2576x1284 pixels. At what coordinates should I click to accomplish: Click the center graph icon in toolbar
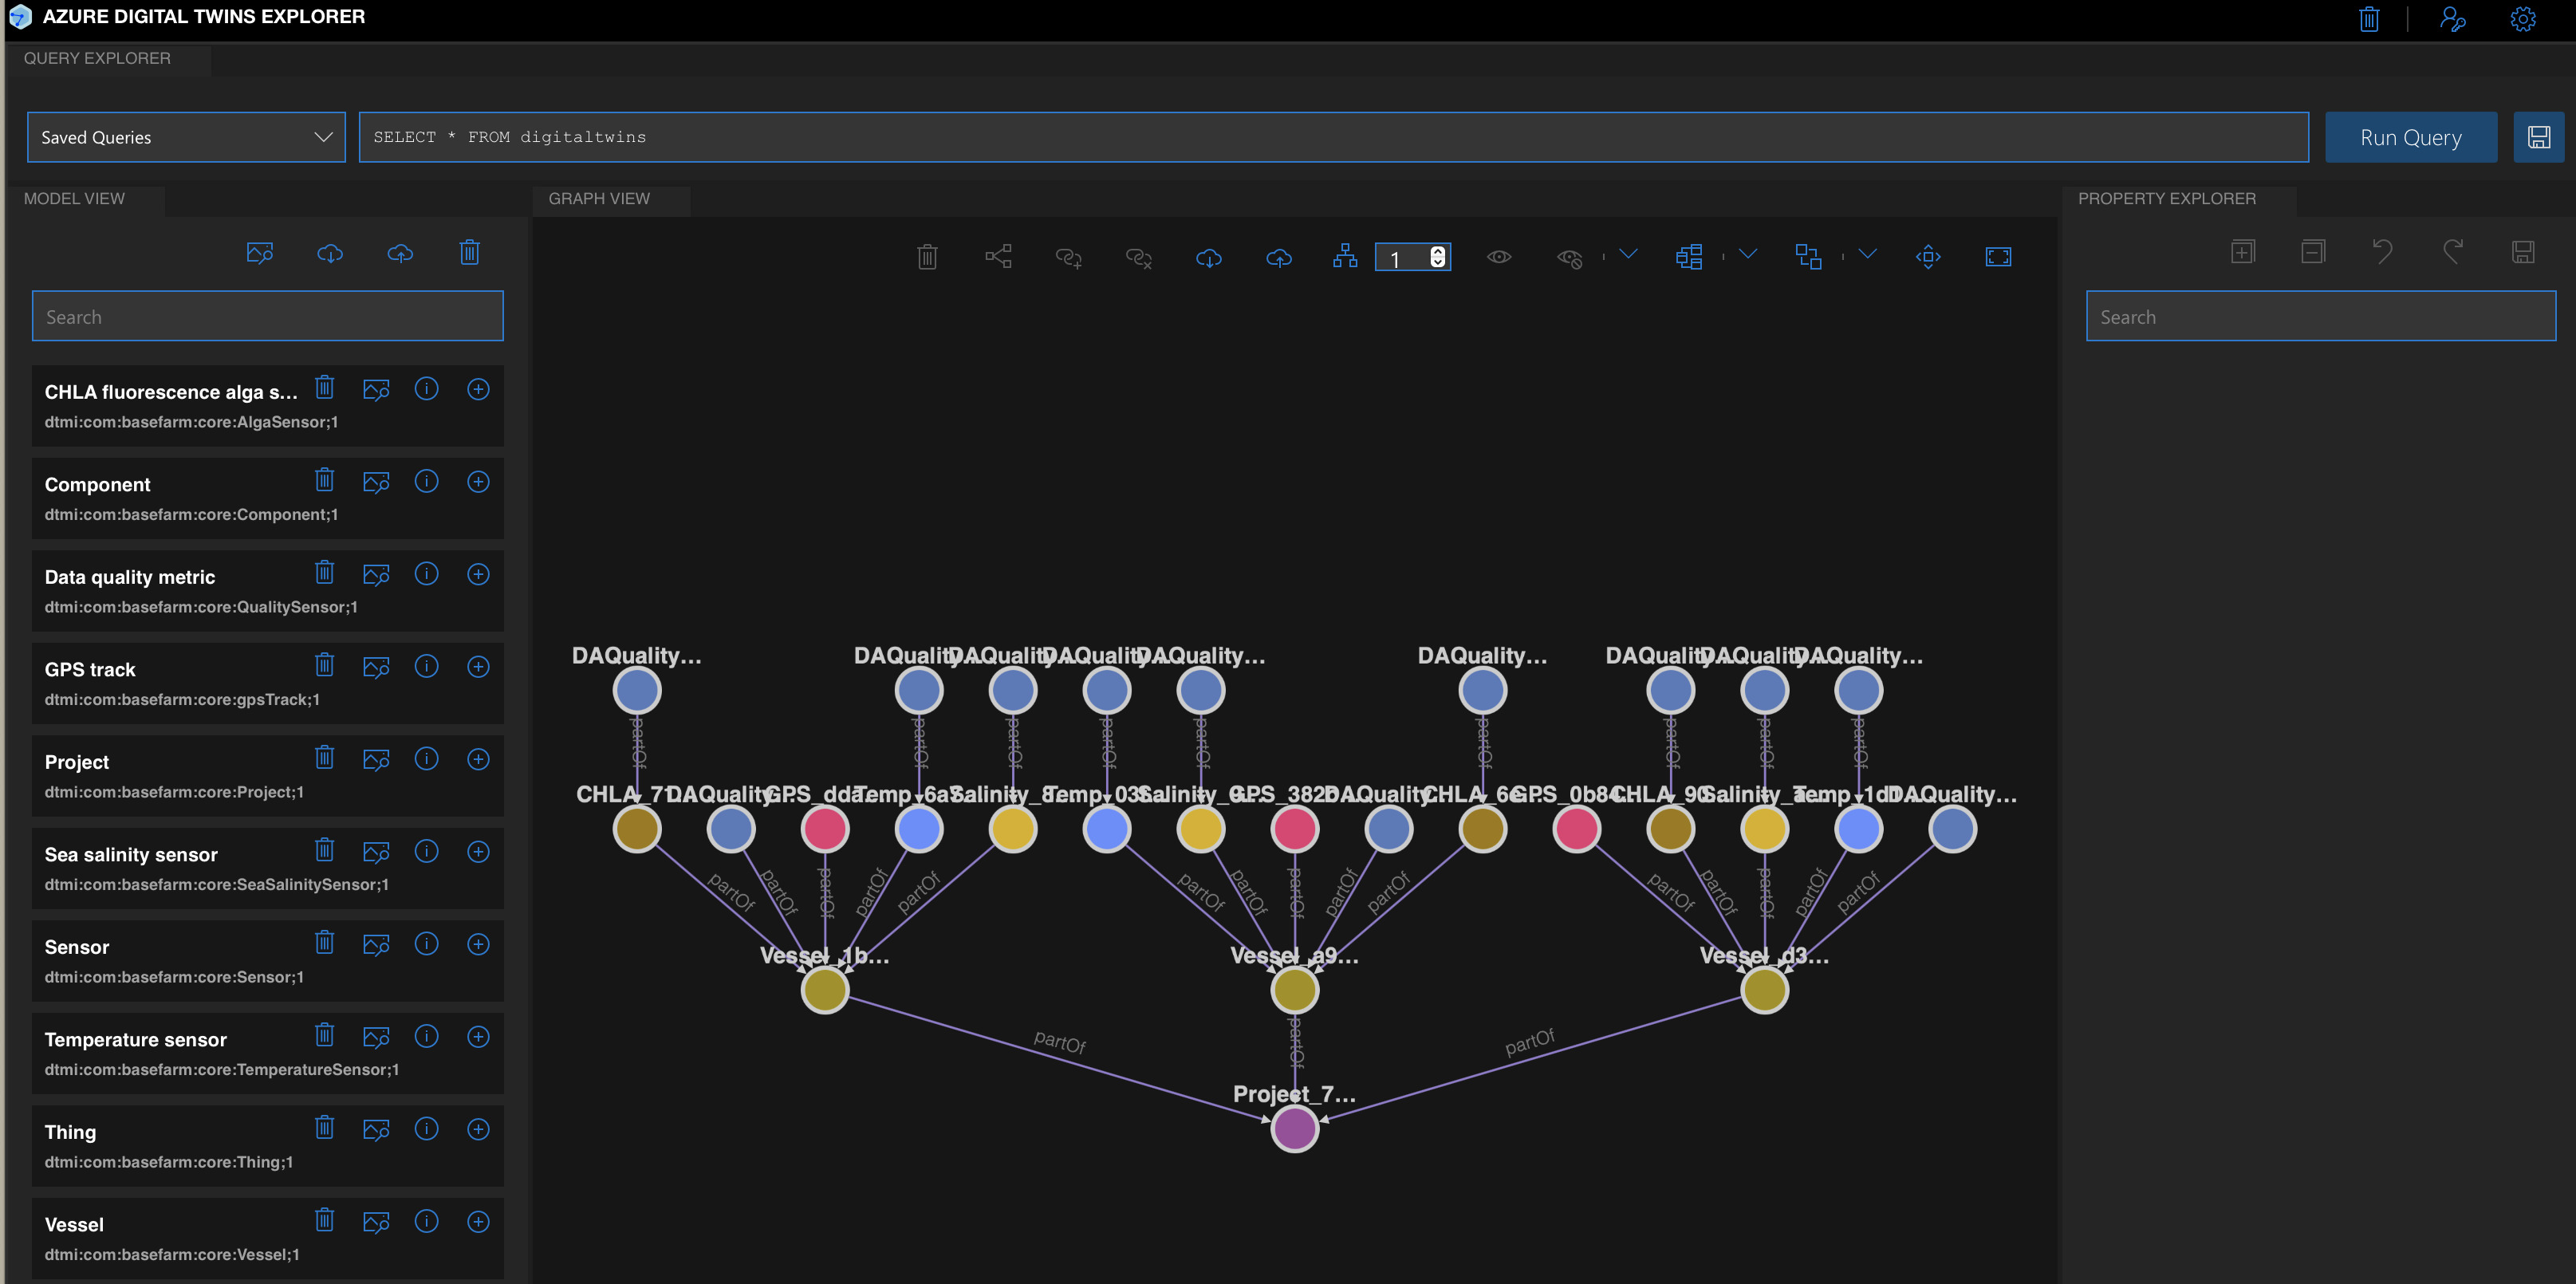click(x=1928, y=258)
